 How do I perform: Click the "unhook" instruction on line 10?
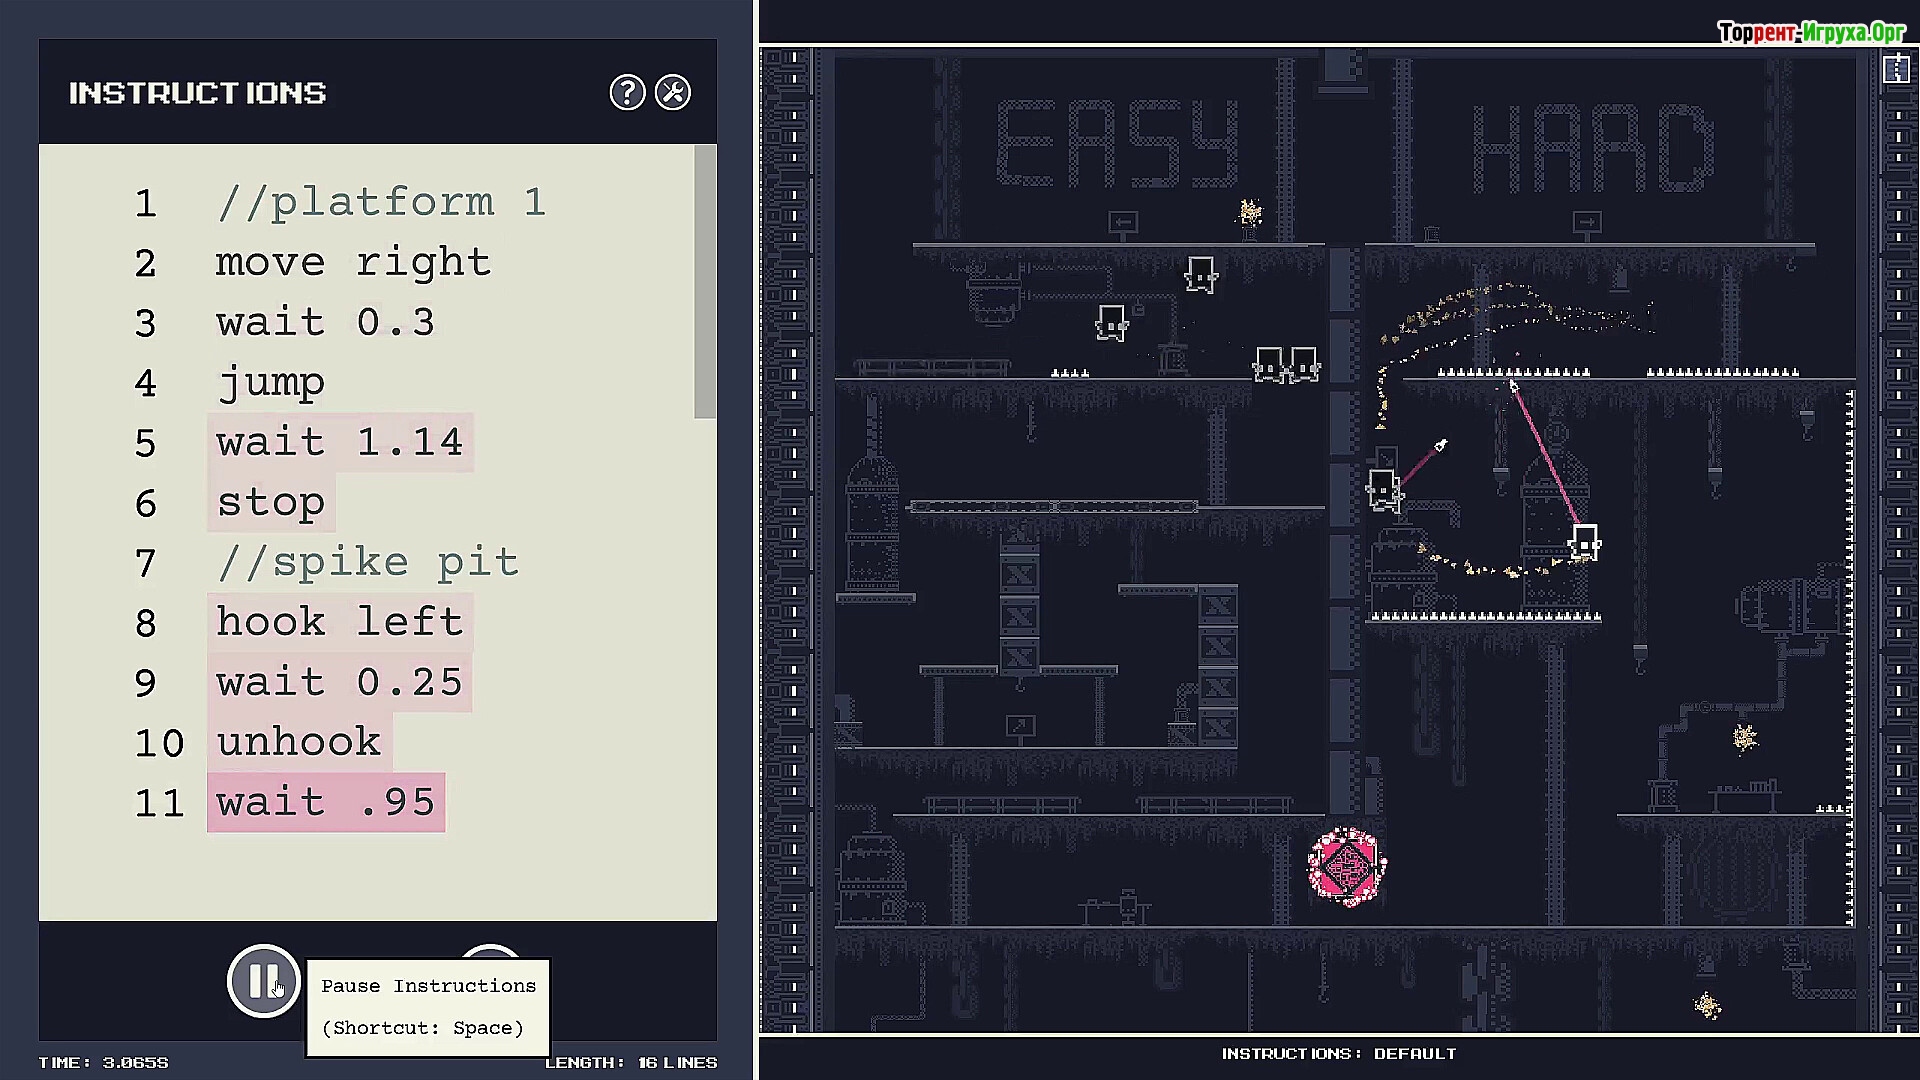click(298, 743)
